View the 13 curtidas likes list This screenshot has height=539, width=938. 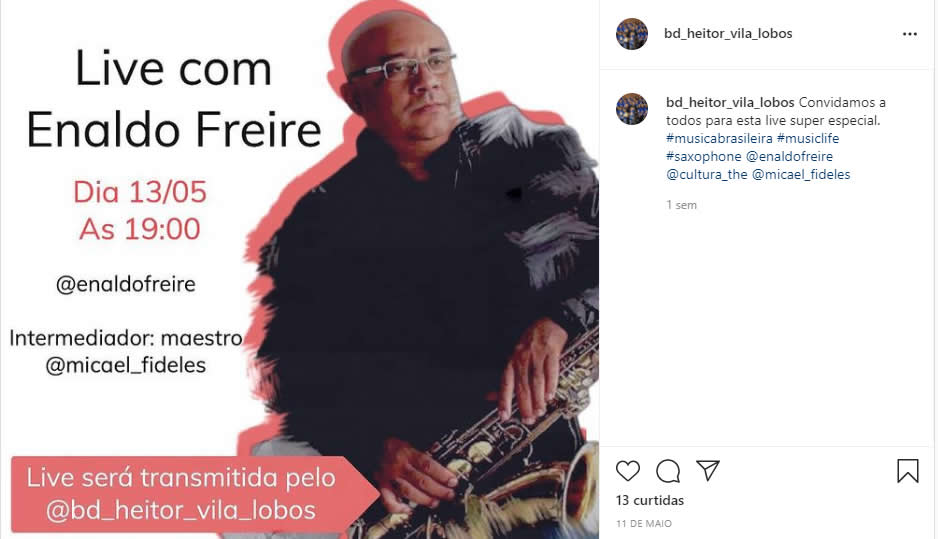(x=650, y=500)
